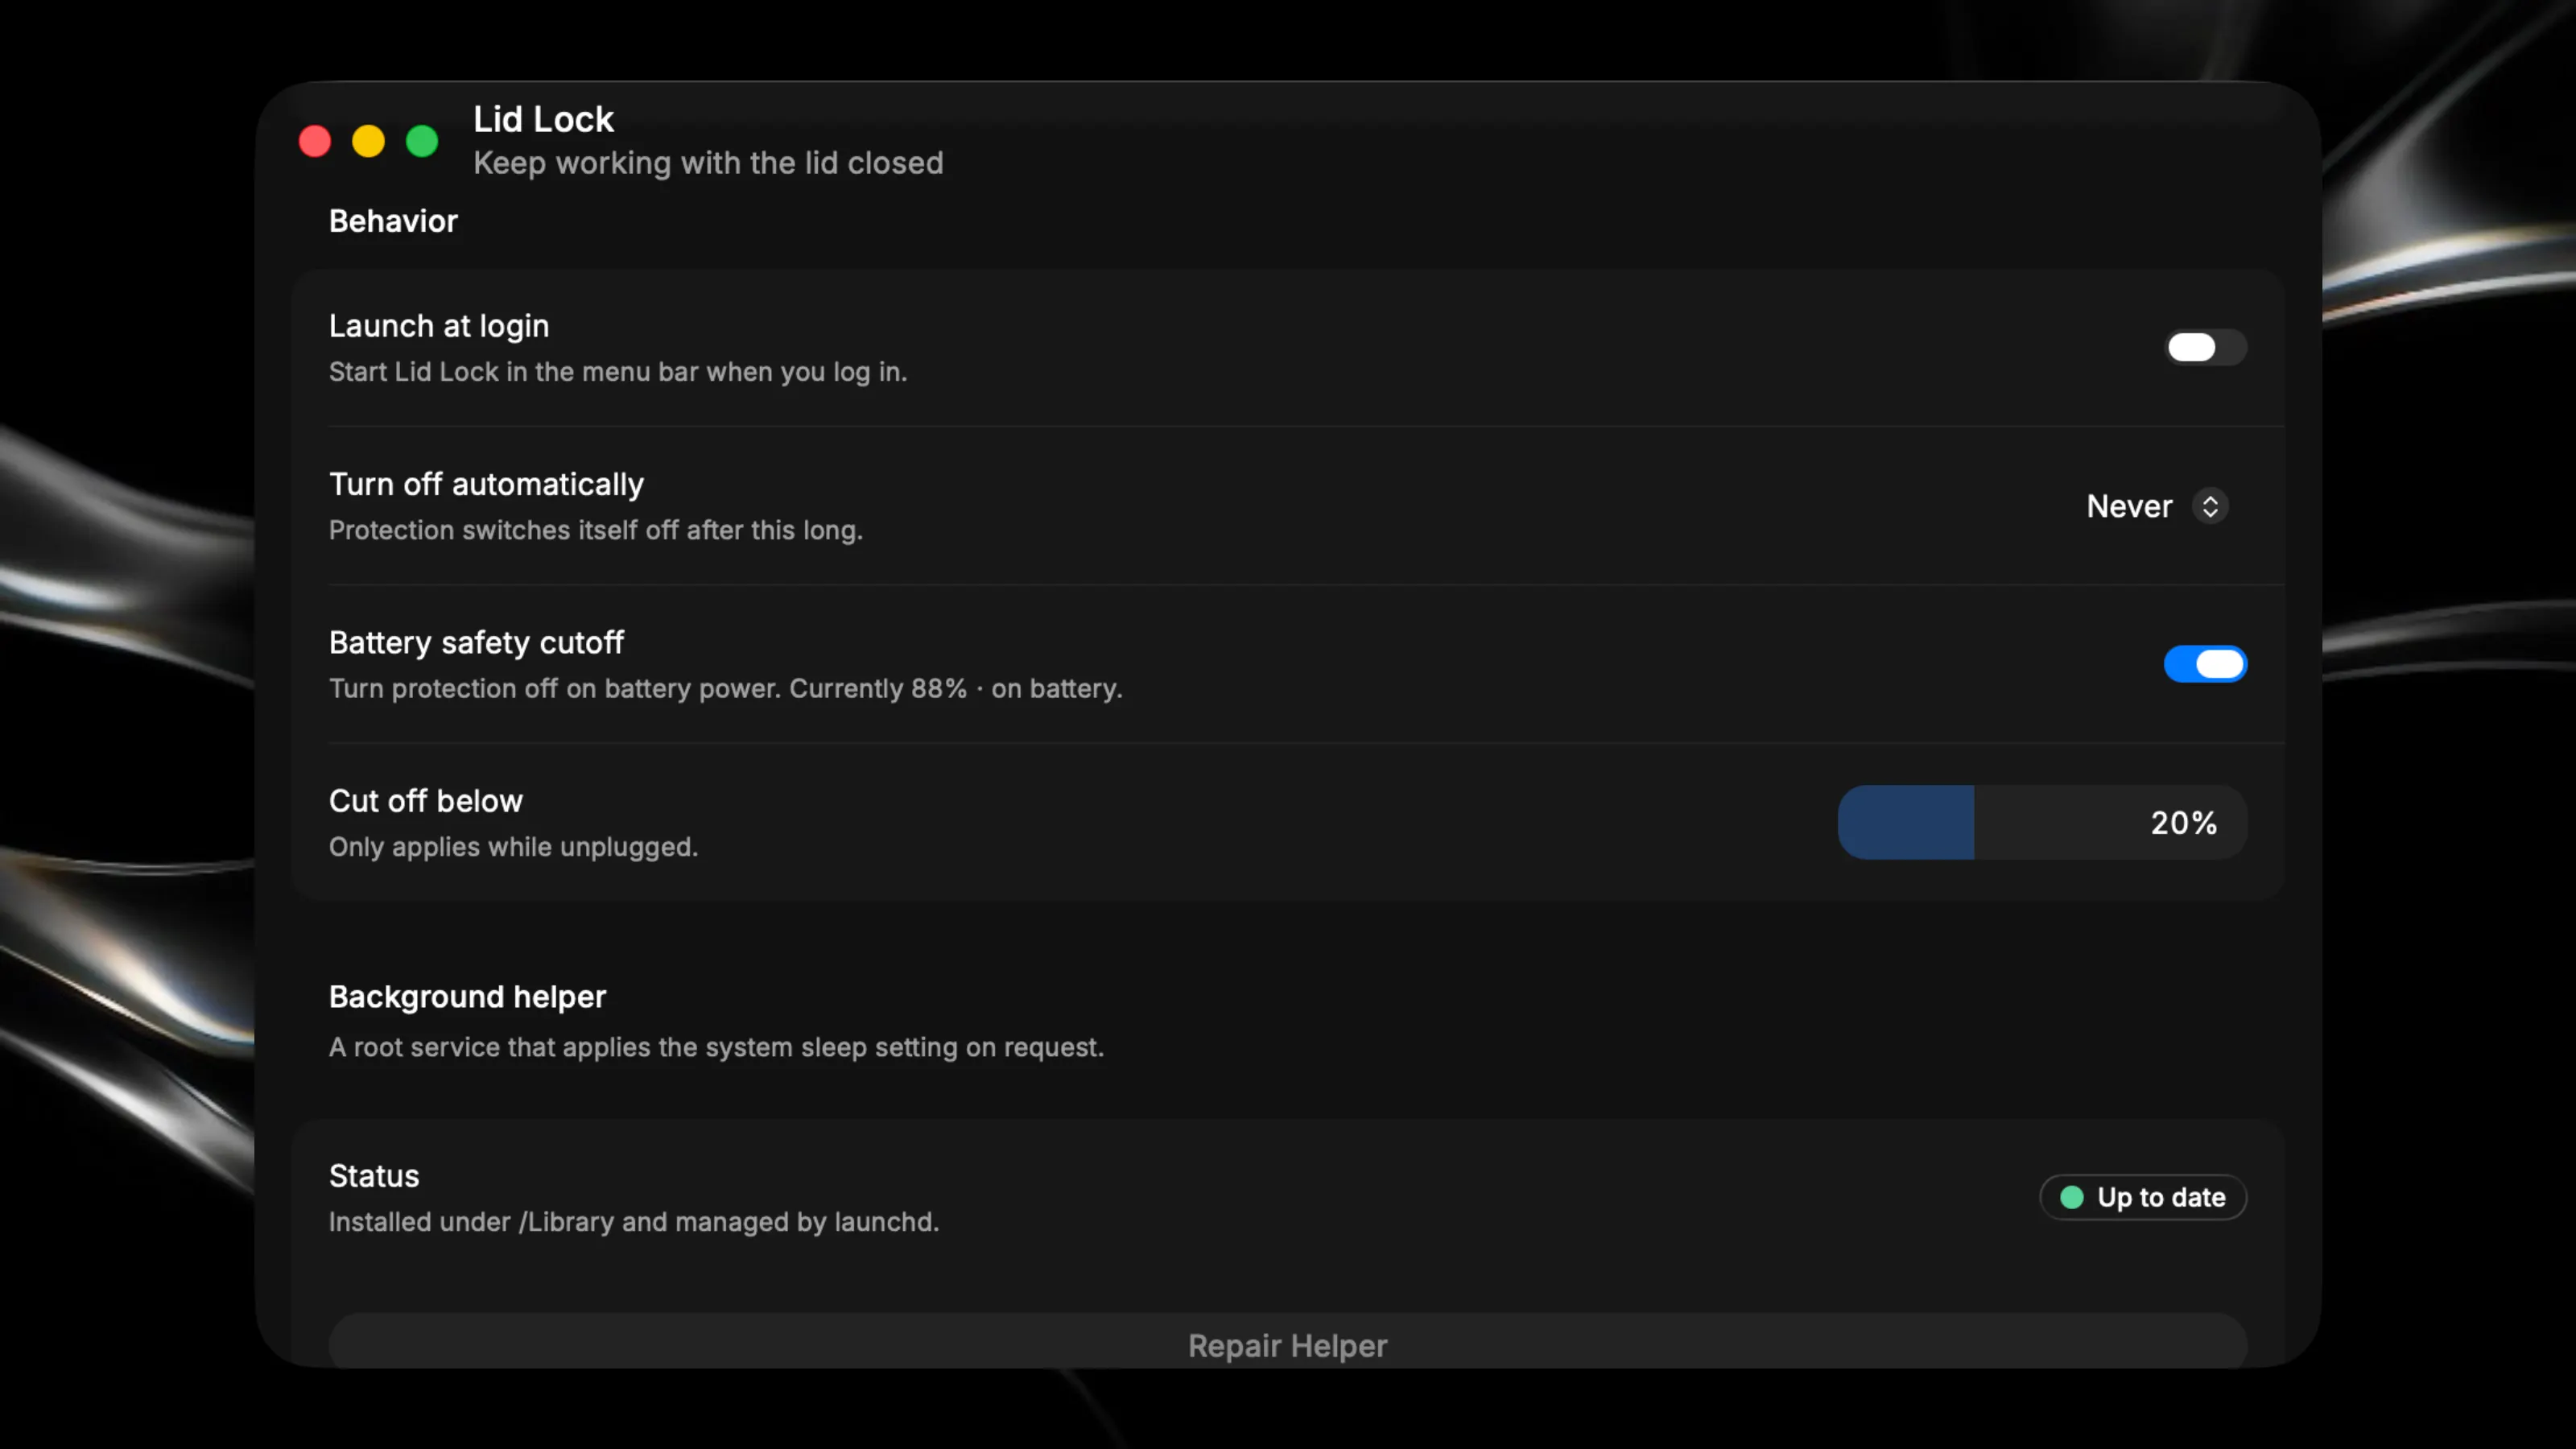Click 'Only applies while unplugged.' text
This screenshot has height=1449, width=2576.
point(514,847)
